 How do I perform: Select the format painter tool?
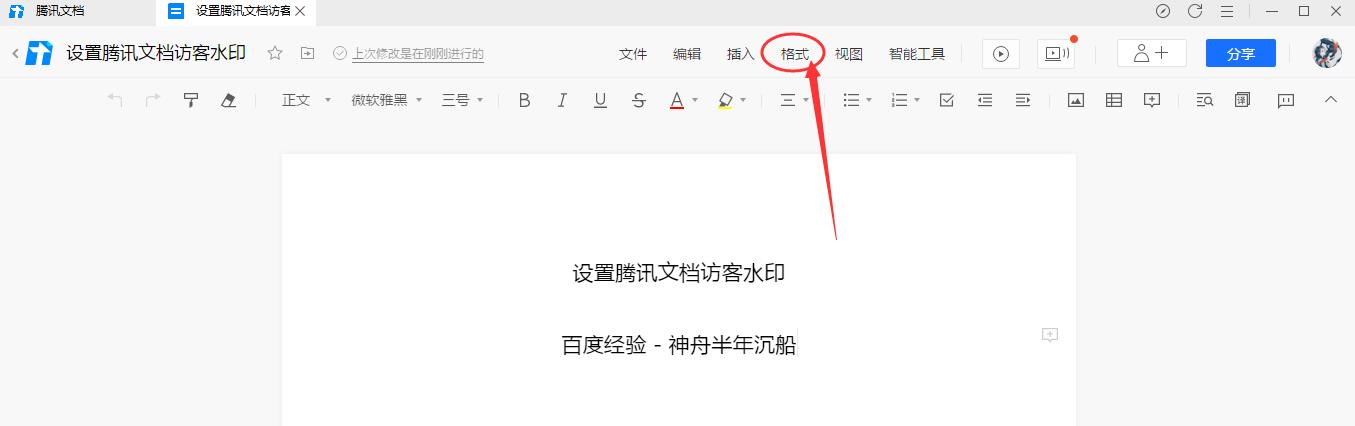click(190, 100)
